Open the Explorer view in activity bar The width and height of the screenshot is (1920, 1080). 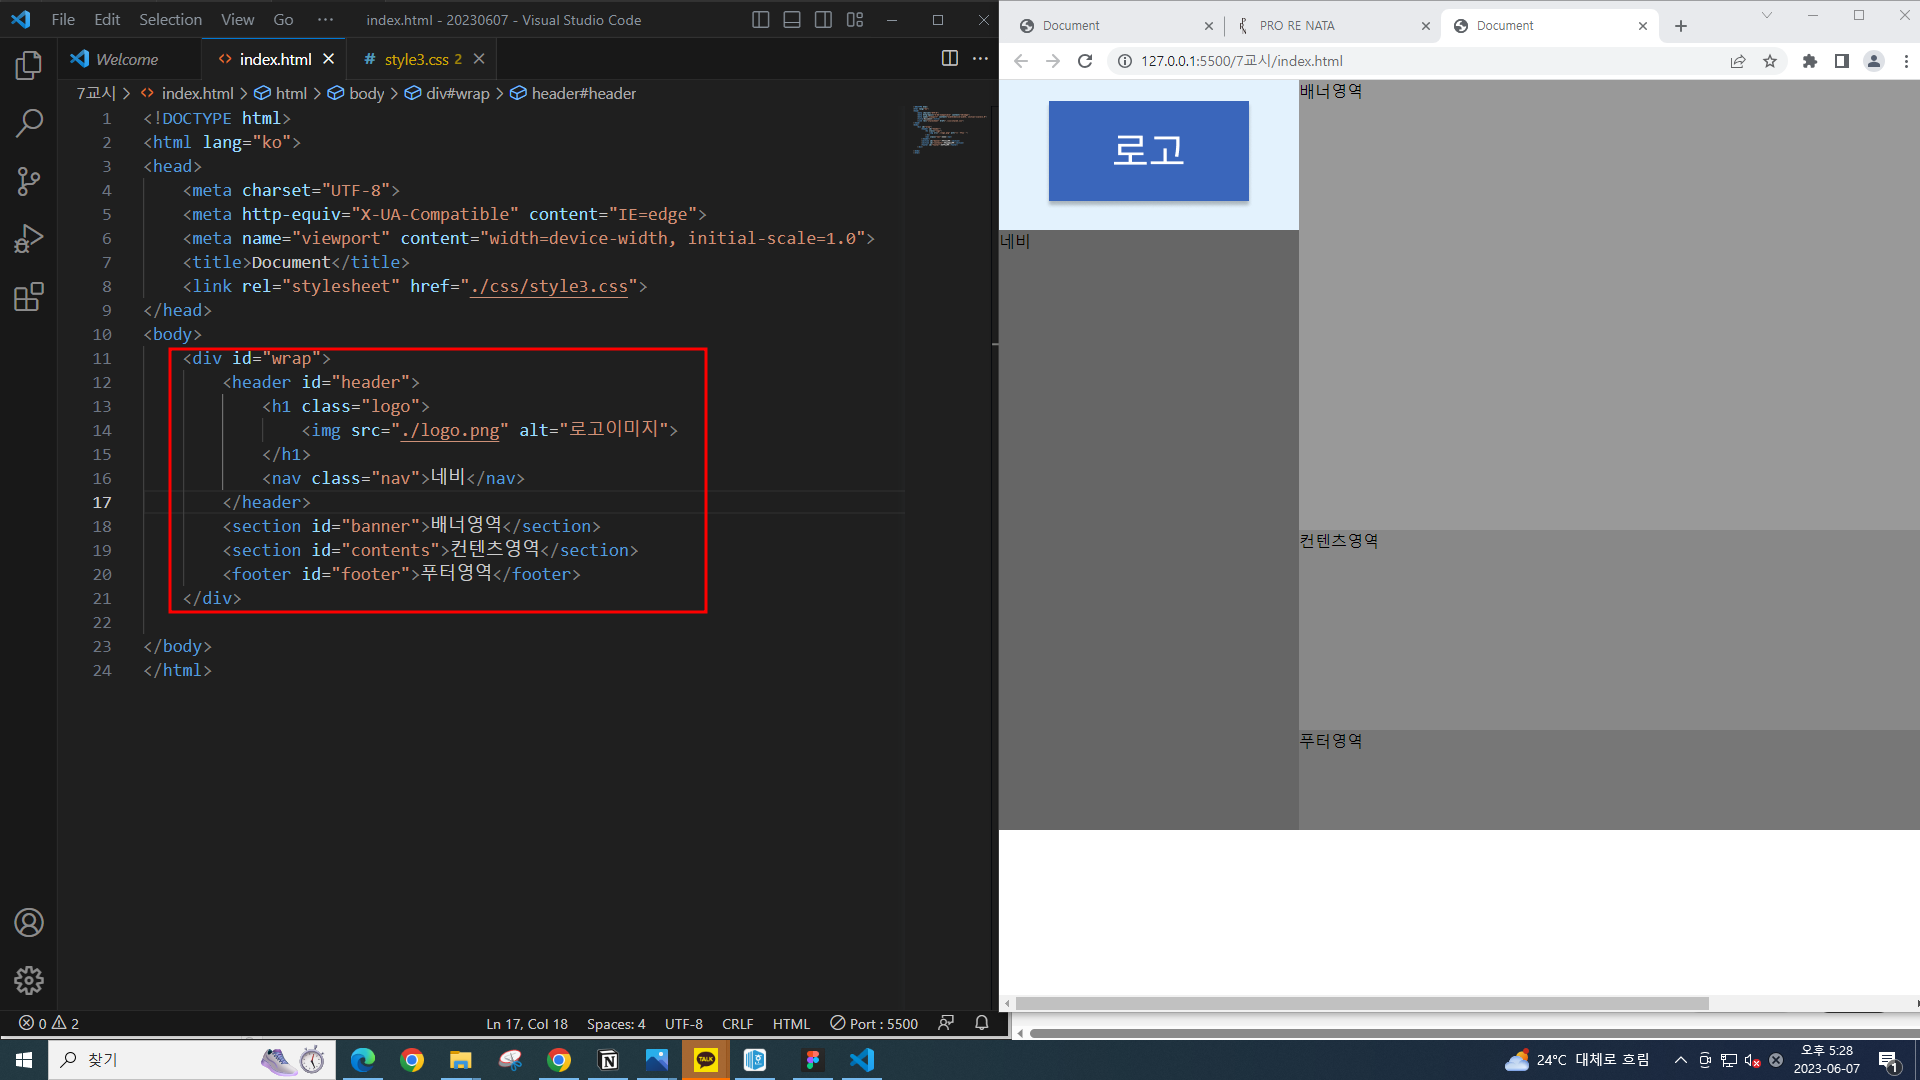29,66
